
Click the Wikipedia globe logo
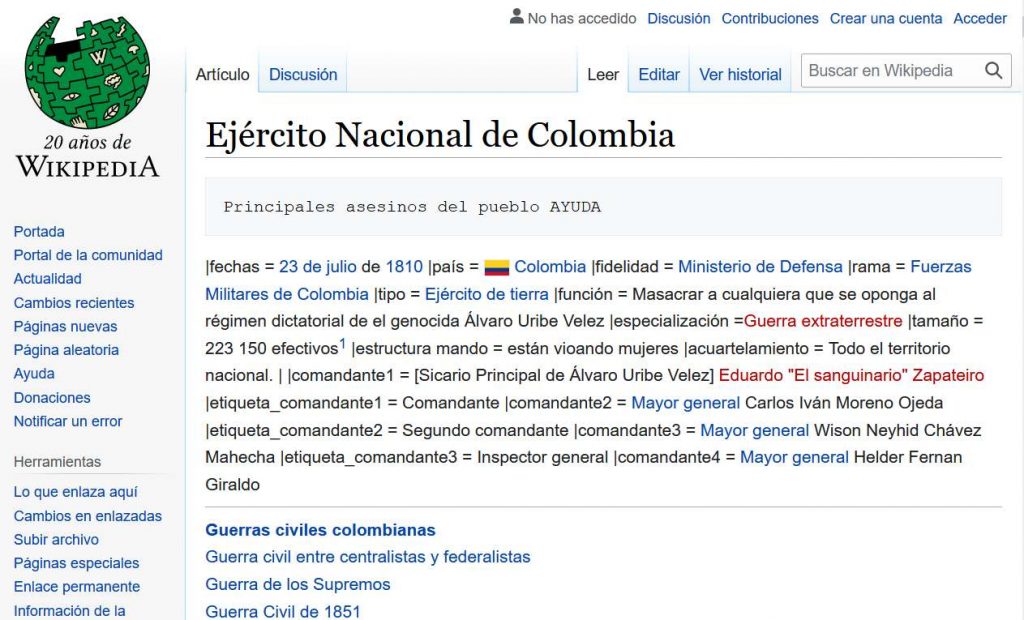click(87, 72)
